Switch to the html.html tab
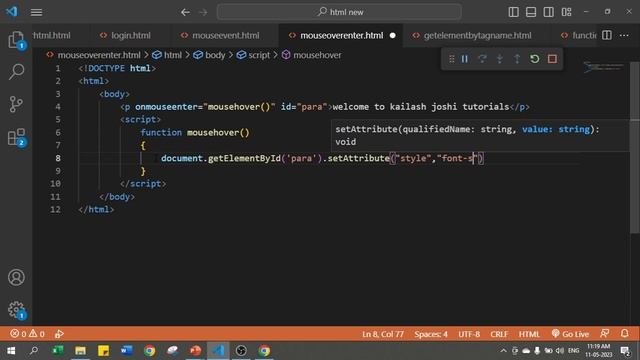Viewport: 640px width, 360px height. tap(51, 36)
